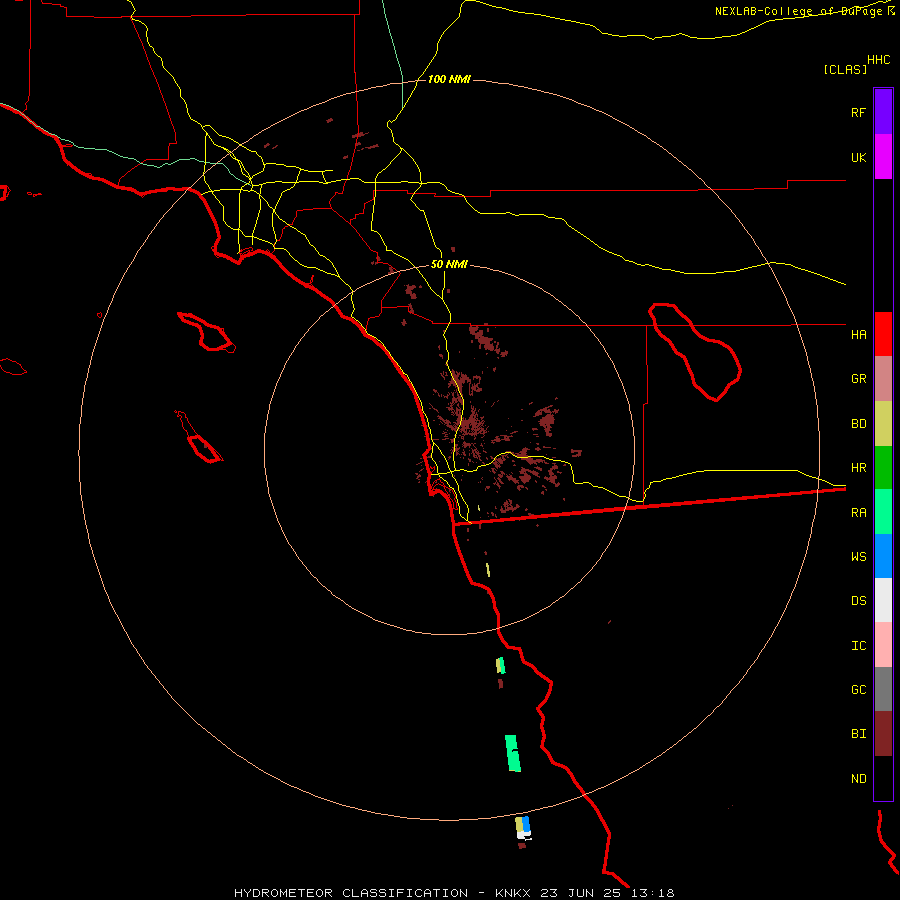Click the ND legend label
Viewport: 900px width, 900px height.
tap(858, 779)
